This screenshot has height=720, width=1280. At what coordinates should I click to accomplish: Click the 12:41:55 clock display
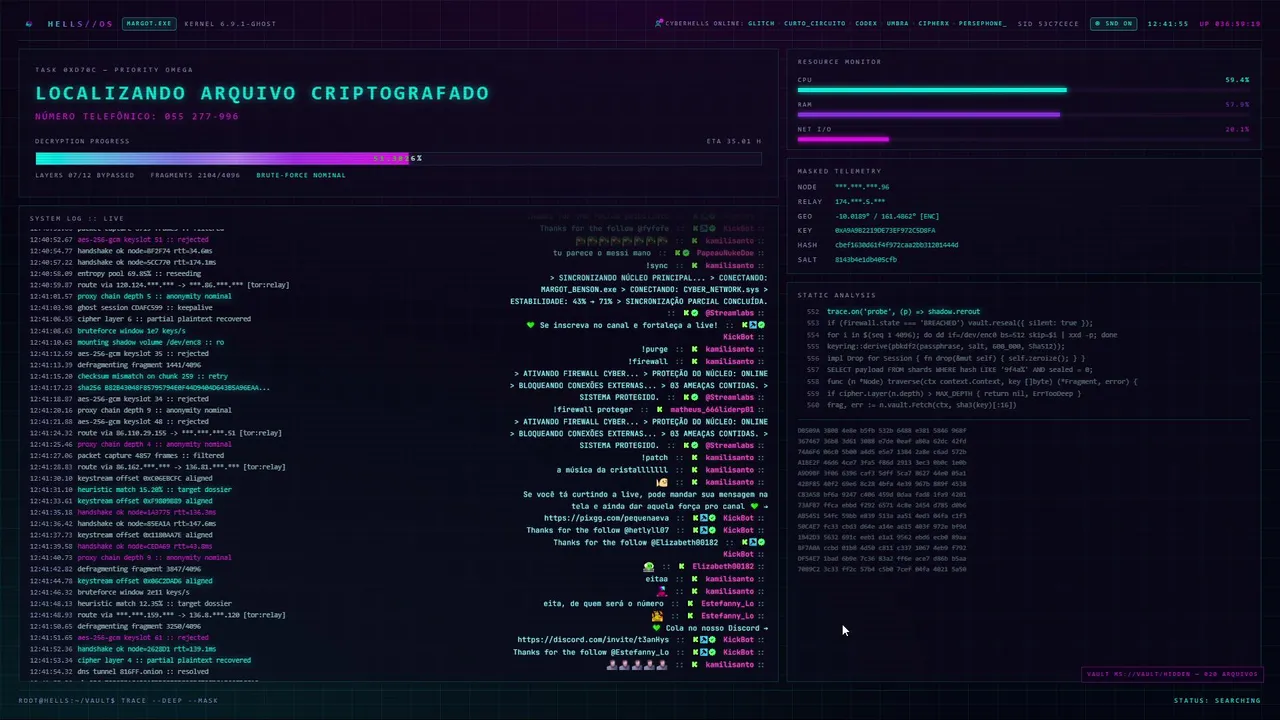[1167, 23]
